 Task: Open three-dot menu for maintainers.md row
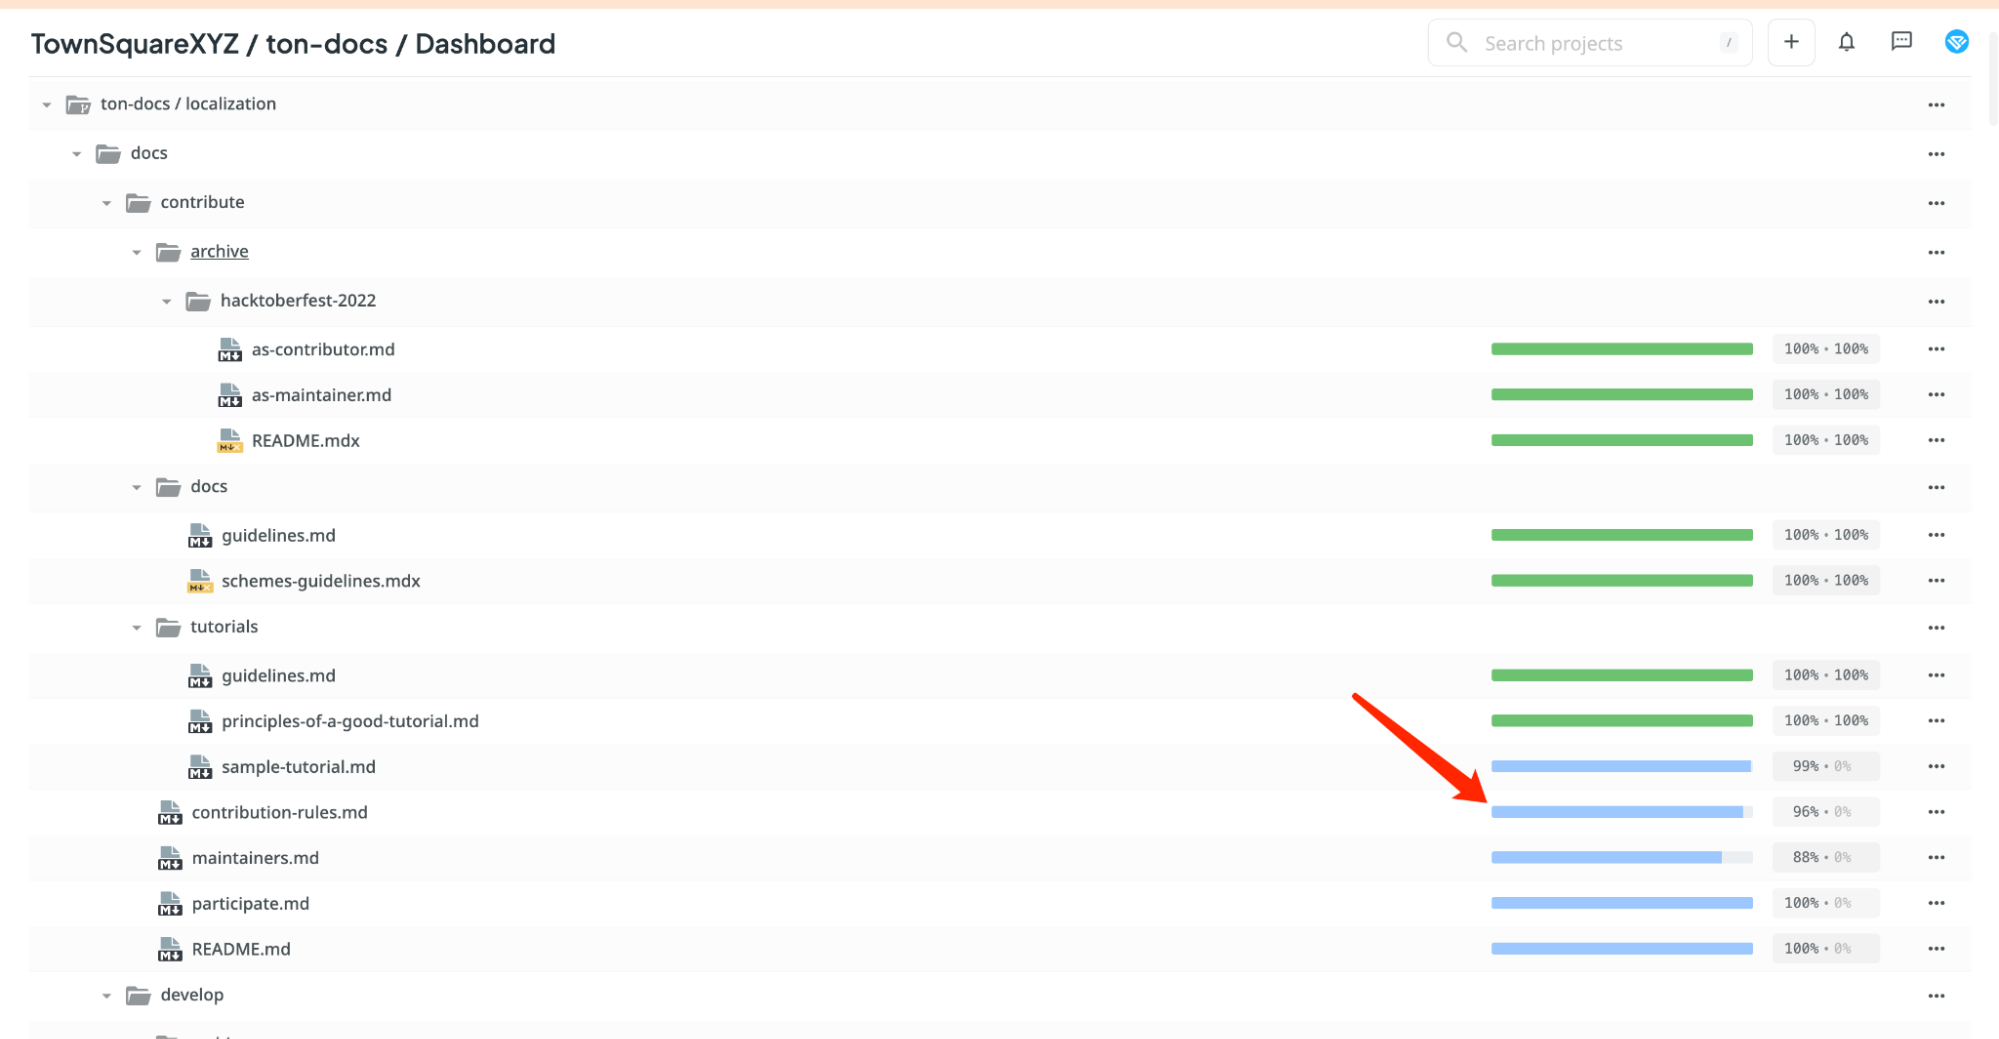[1936, 857]
